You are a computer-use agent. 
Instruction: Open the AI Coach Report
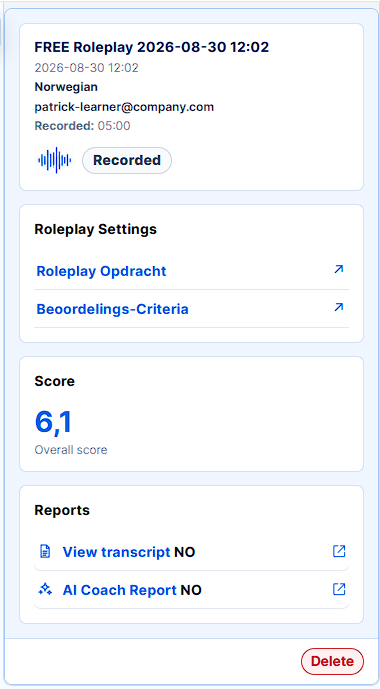point(119,590)
